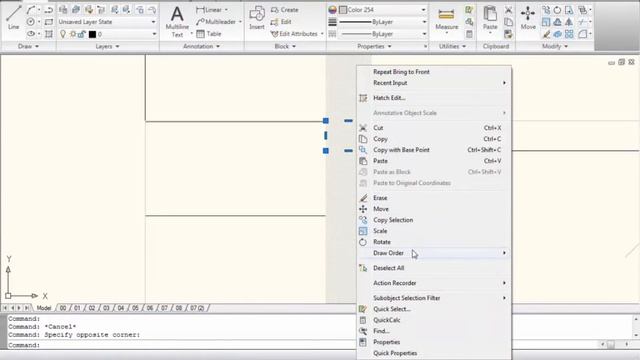
Task: Click the Erase icon in Modify panel
Action: [546, 35]
